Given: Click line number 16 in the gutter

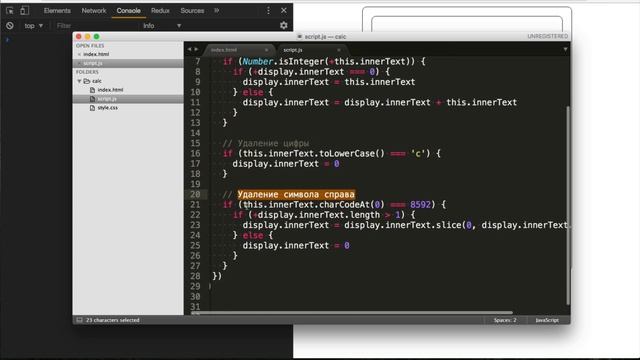Looking at the screenshot, I should (195, 153).
